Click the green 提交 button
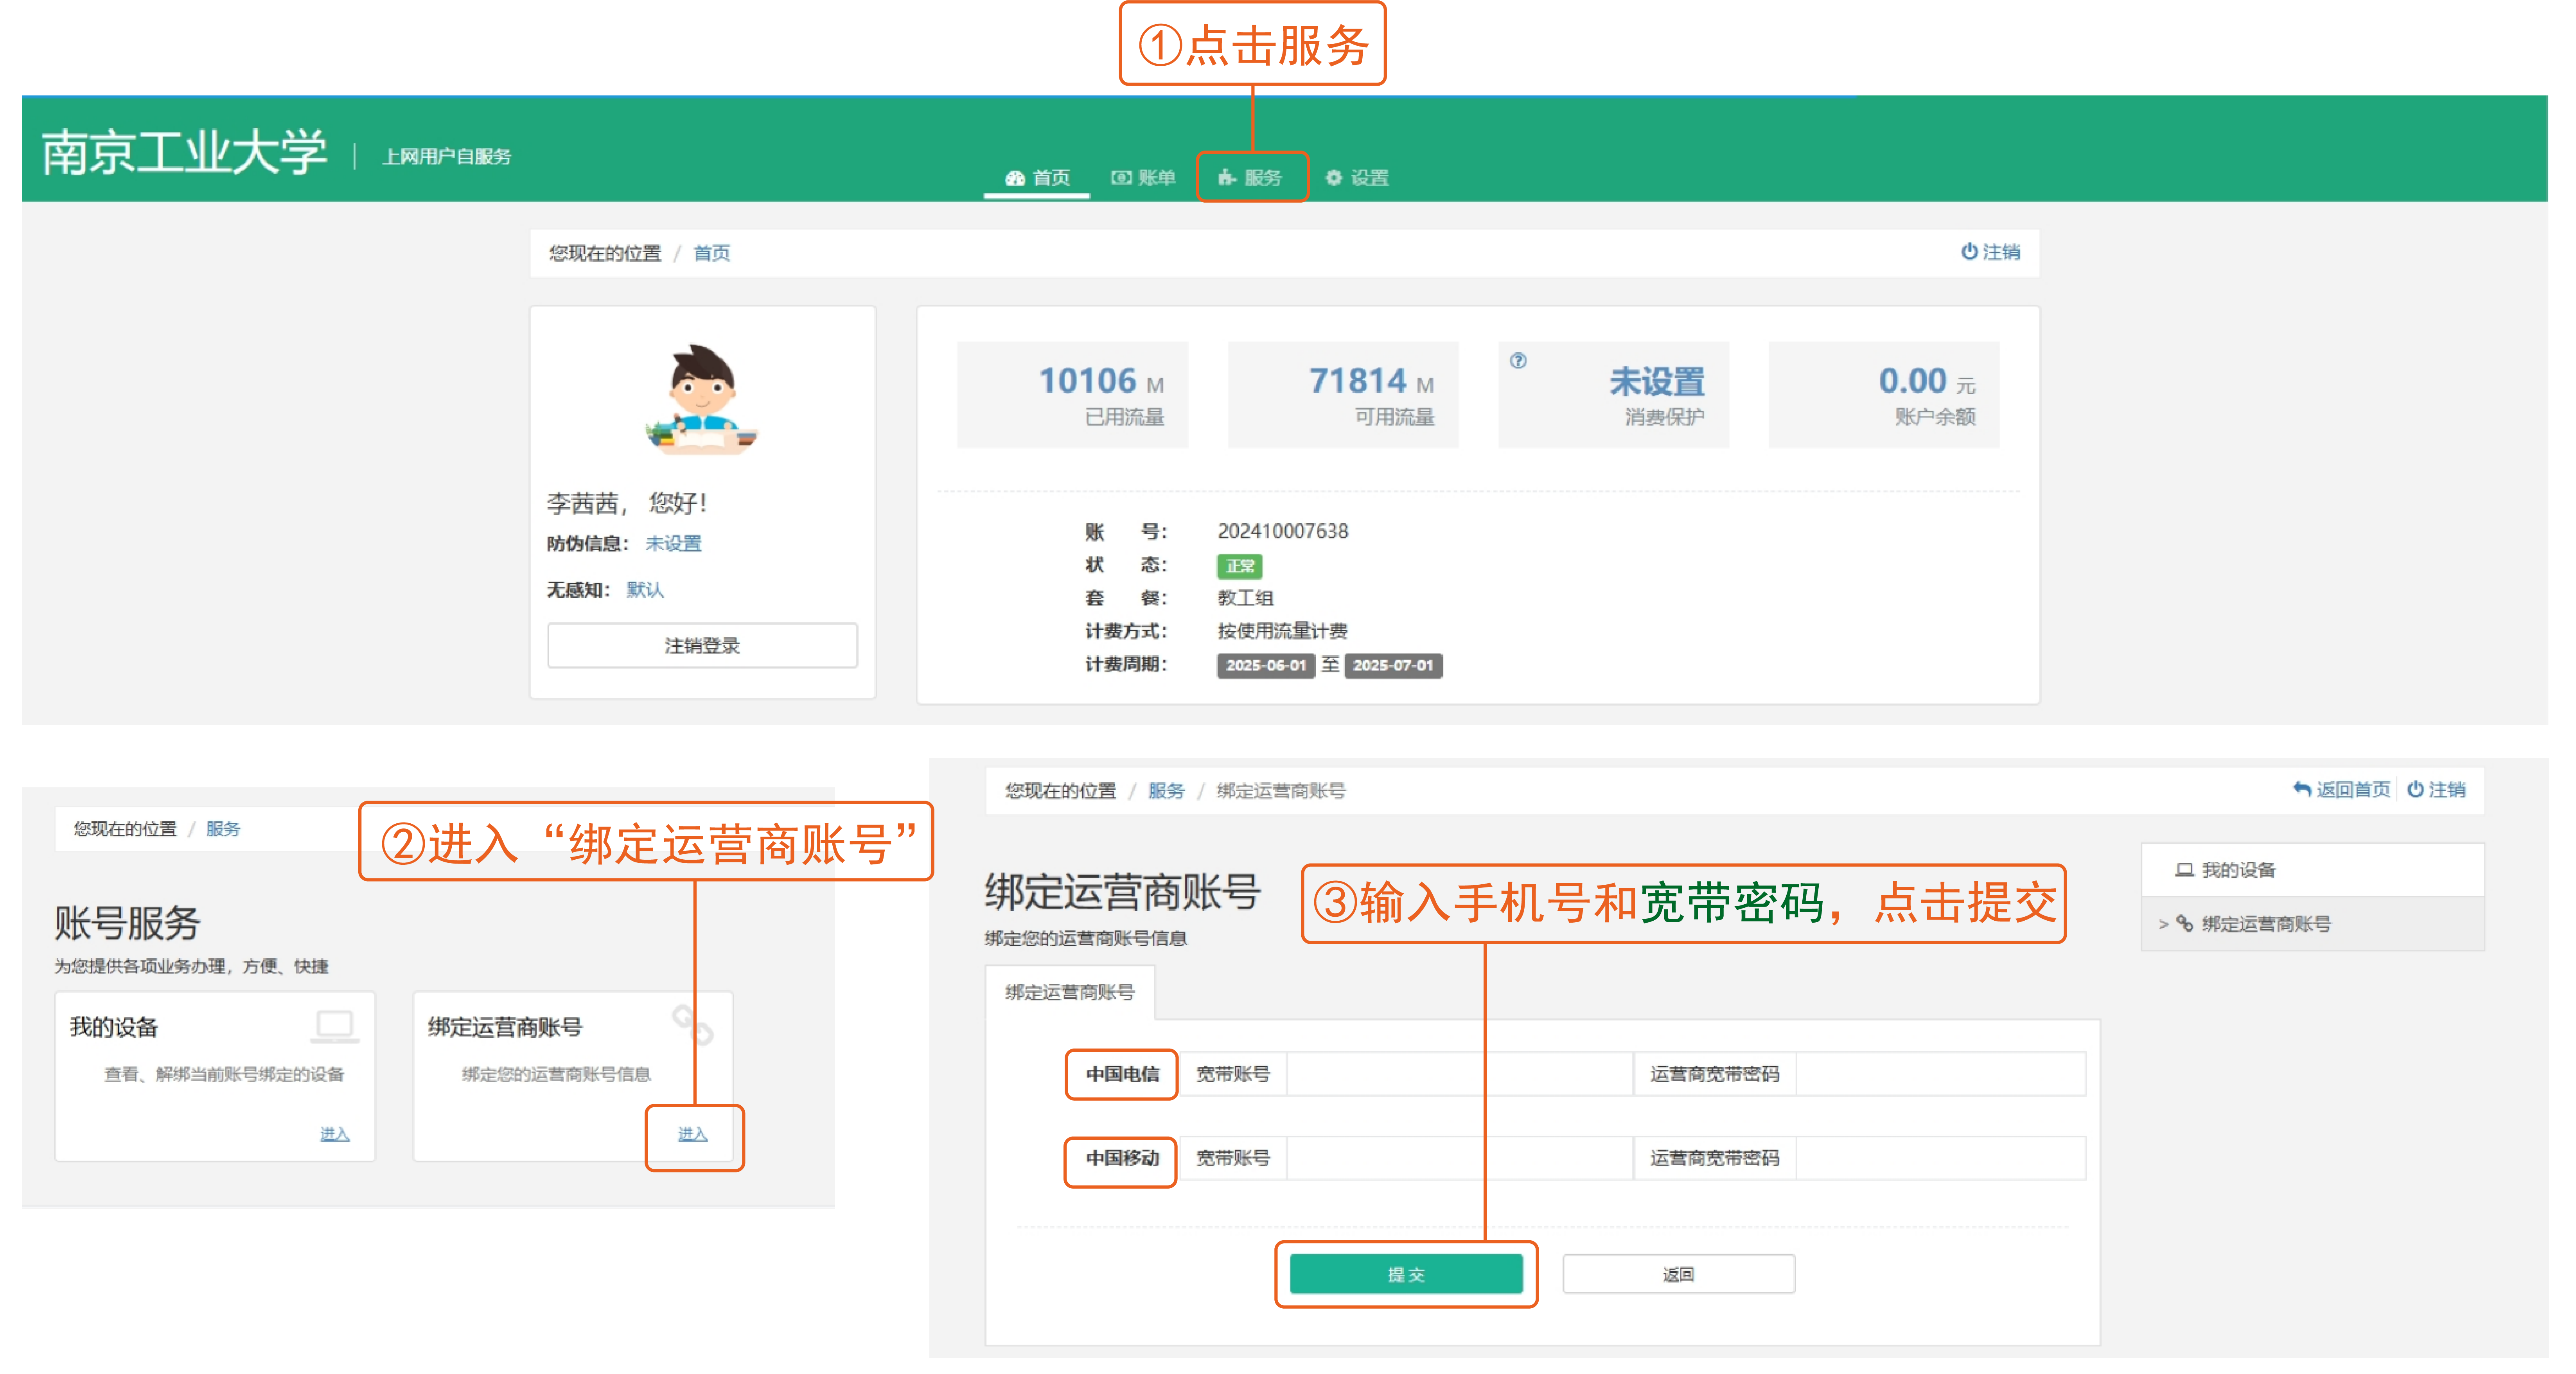The height and width of the screenshot is (1374, 2576). click(1406, 1274)
